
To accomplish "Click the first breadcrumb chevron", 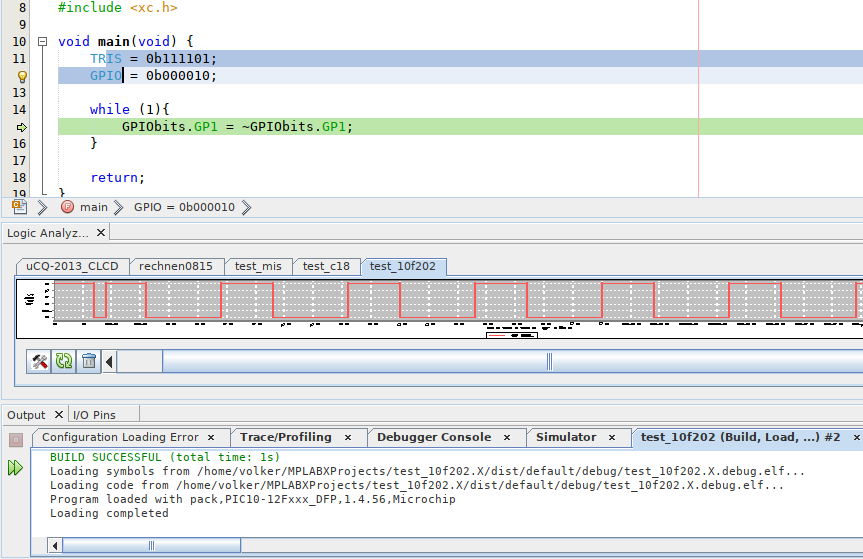I will [42, 207].
